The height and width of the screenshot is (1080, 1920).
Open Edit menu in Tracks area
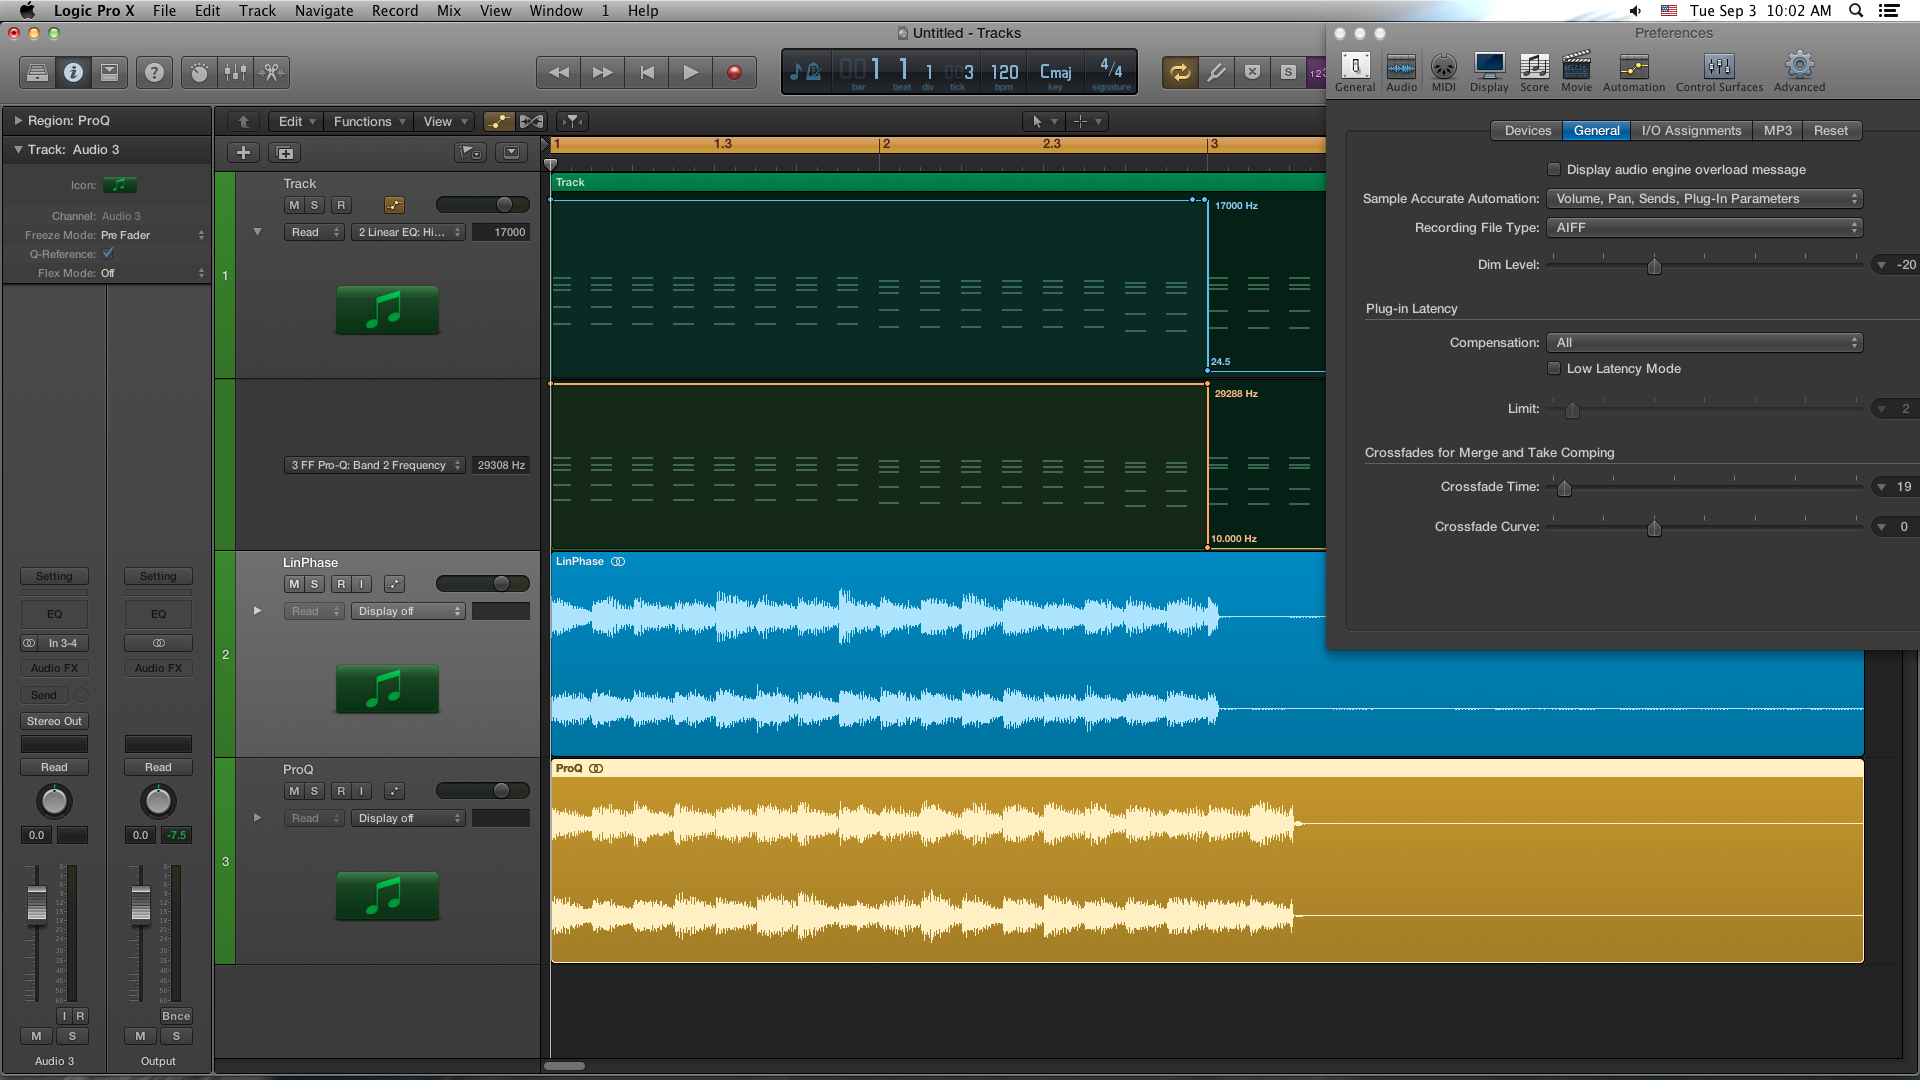coord(296,121)
